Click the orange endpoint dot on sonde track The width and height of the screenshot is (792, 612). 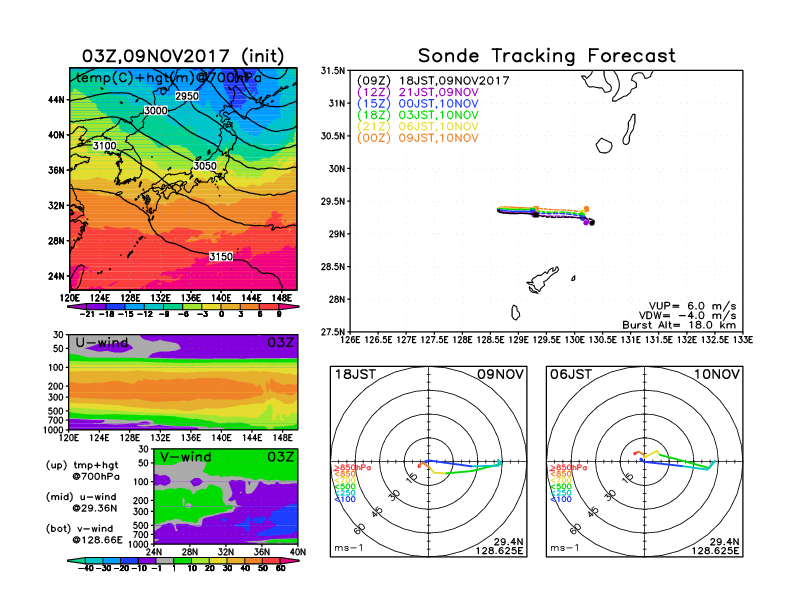tap(586, 209)
